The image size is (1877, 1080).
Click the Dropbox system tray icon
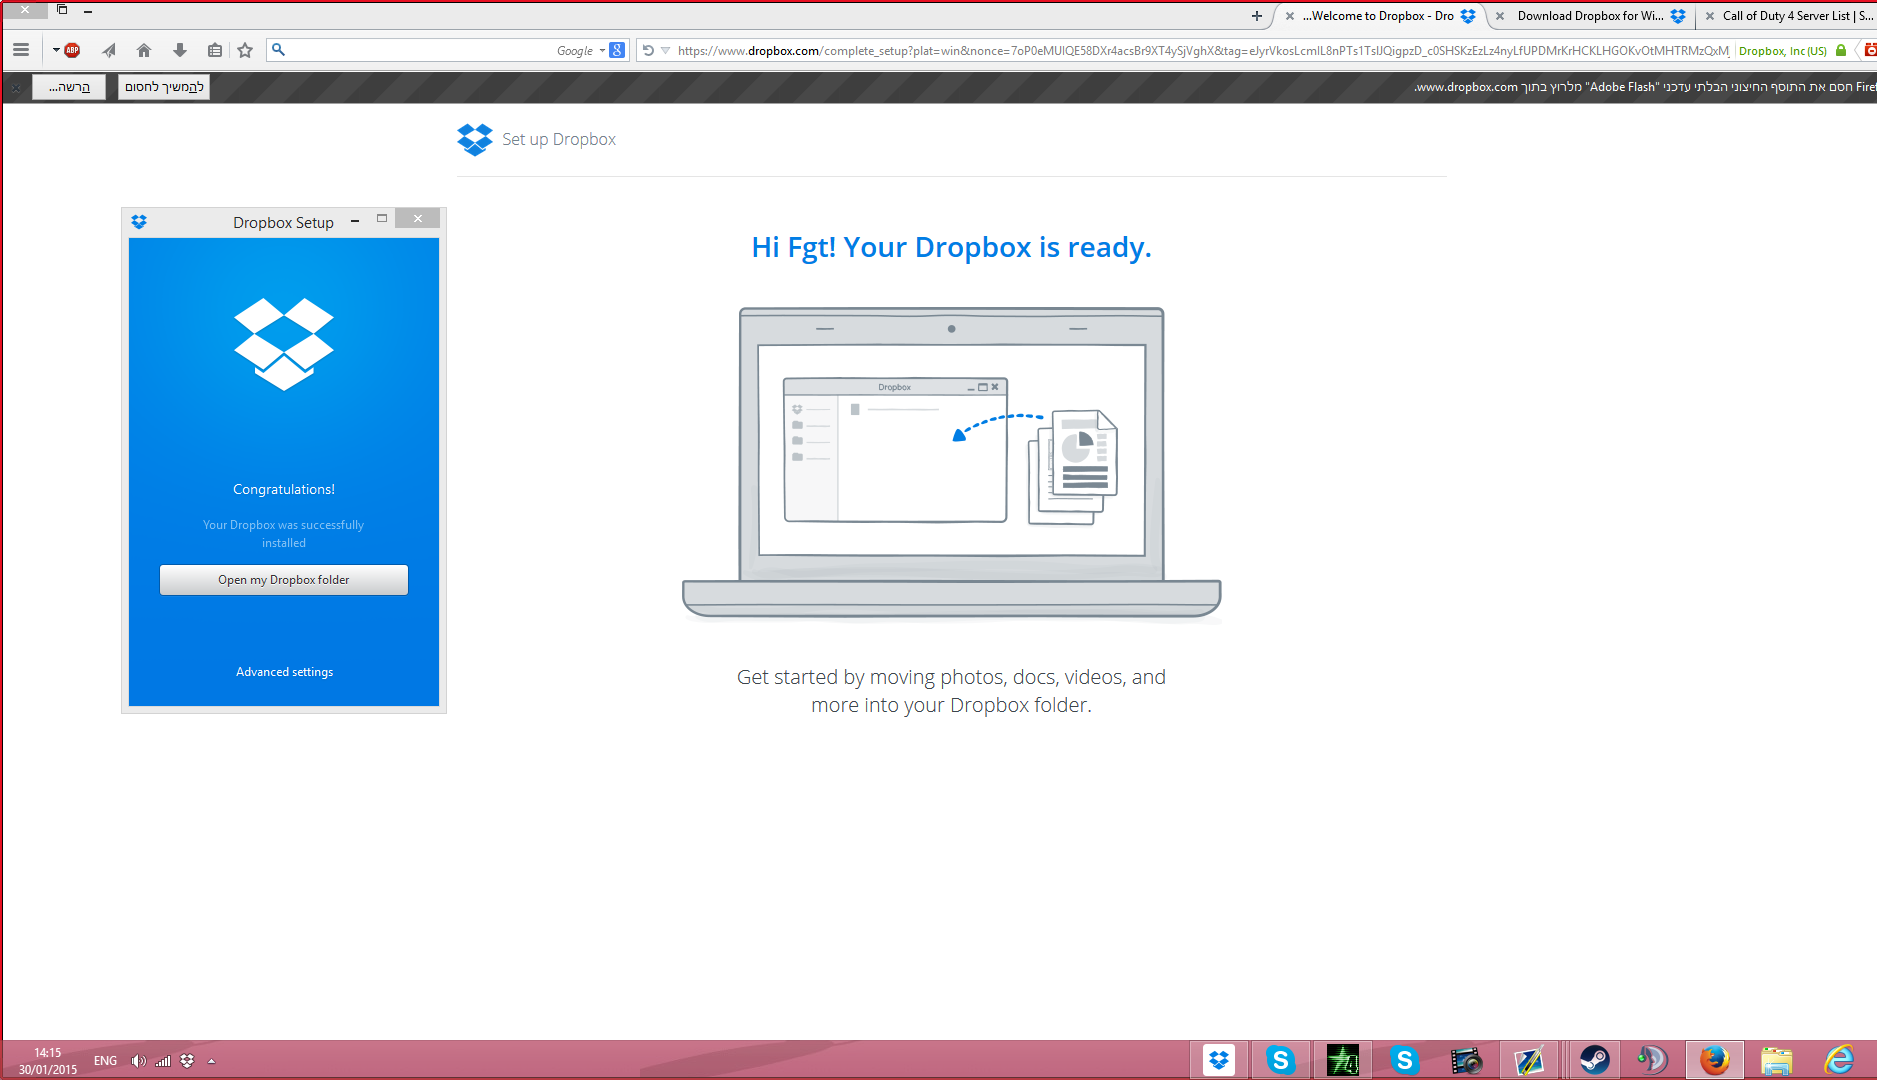point(187,1061)
